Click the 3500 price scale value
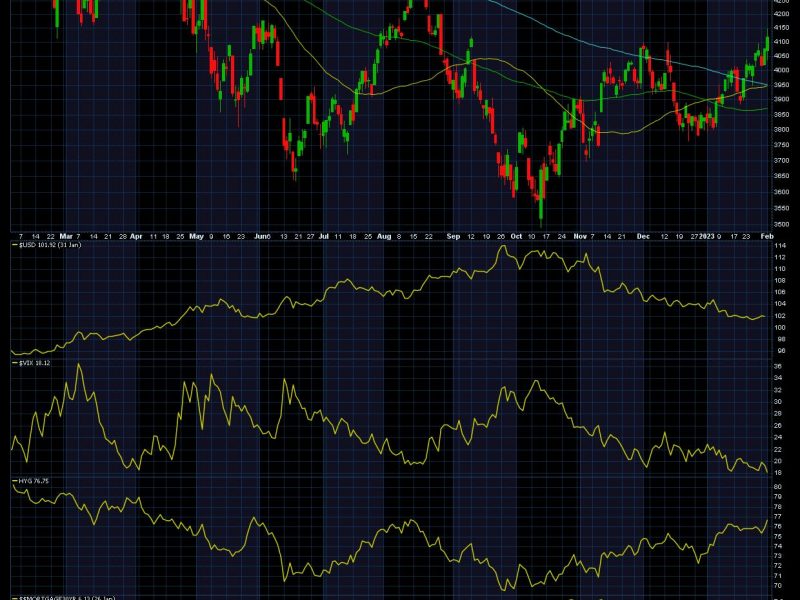The image size is (800, 600). [781, 224]
